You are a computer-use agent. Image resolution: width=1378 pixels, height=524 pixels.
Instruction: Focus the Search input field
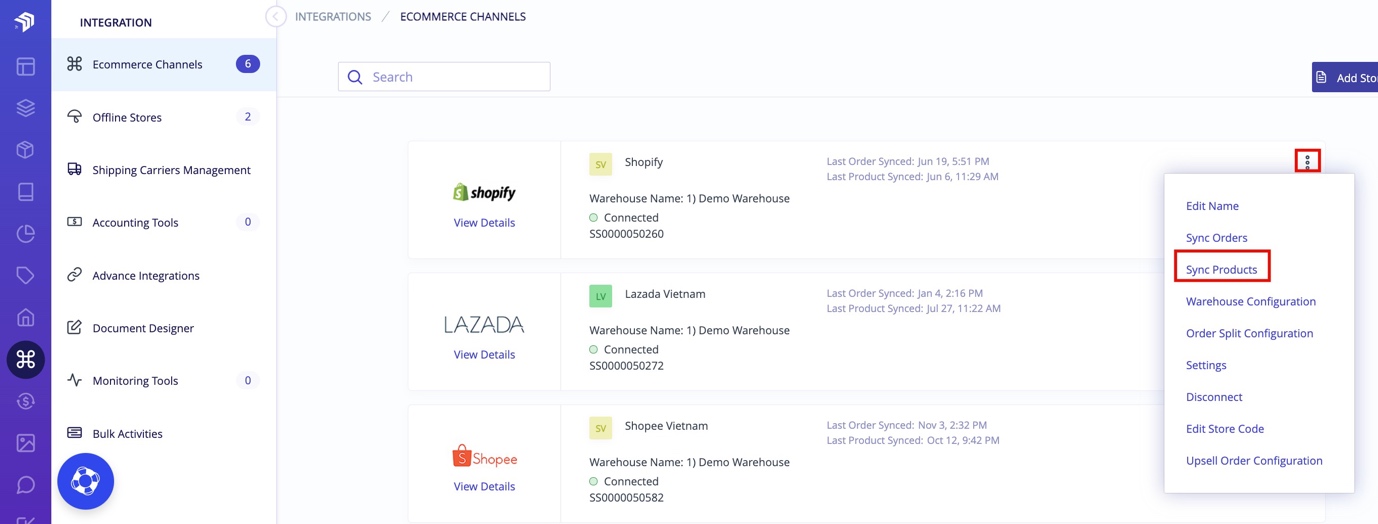click(x=444, y=77)
